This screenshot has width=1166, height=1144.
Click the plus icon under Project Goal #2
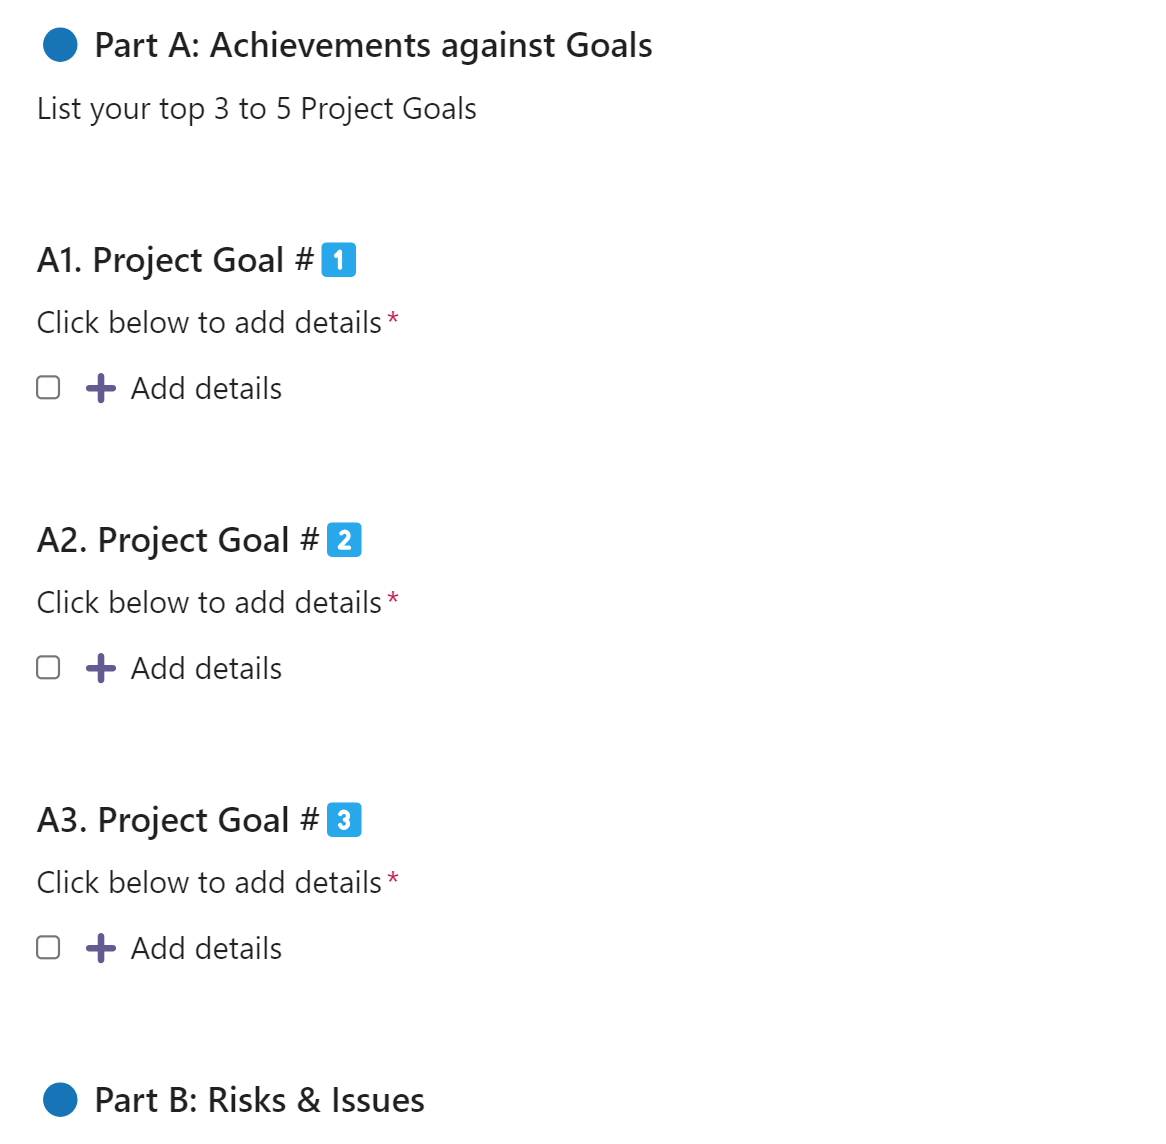click(x=101, y=668)
